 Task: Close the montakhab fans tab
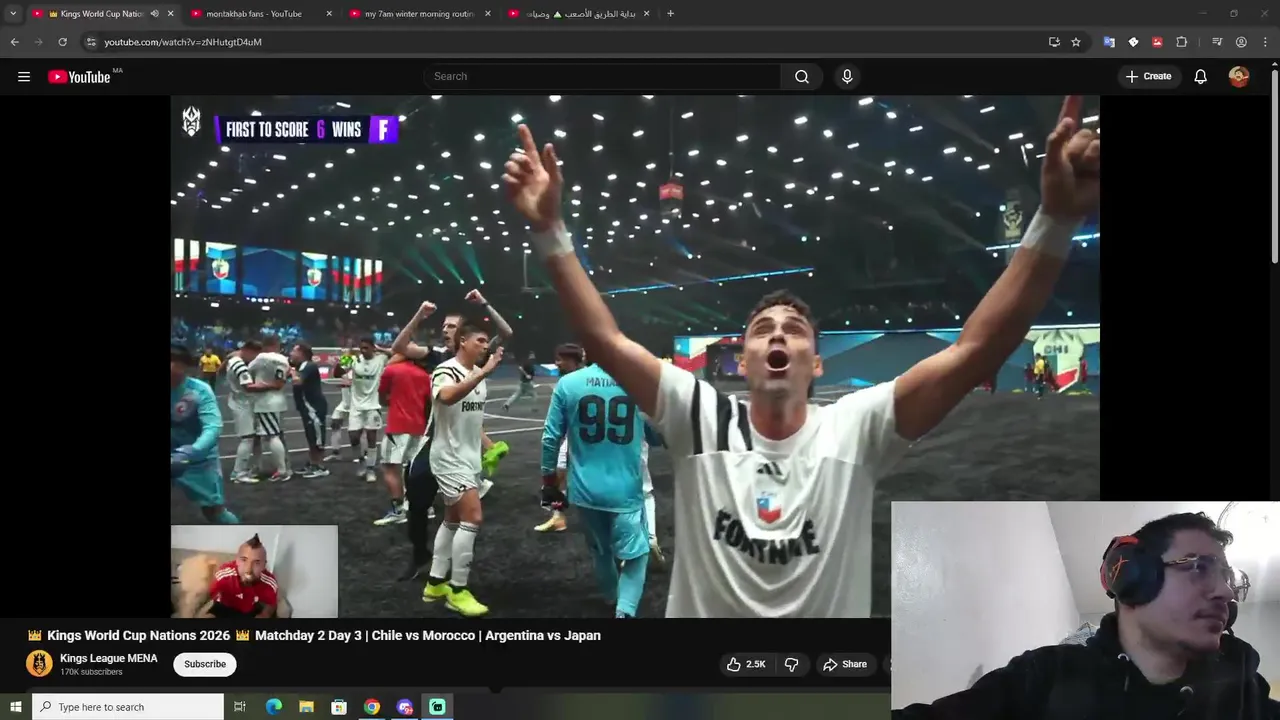click(x=329, y=14)
